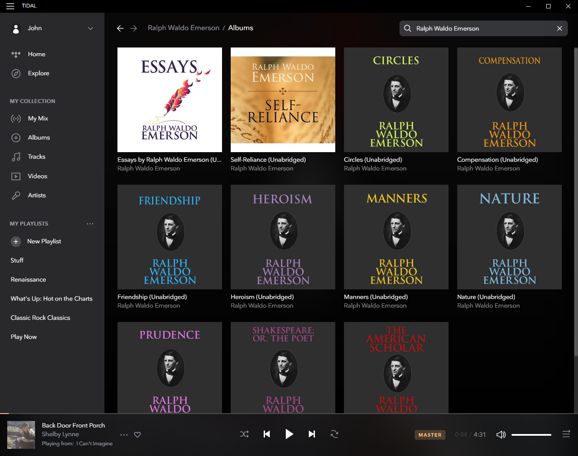Click the MASTER quality badge
578x456 pixels.
430,435
